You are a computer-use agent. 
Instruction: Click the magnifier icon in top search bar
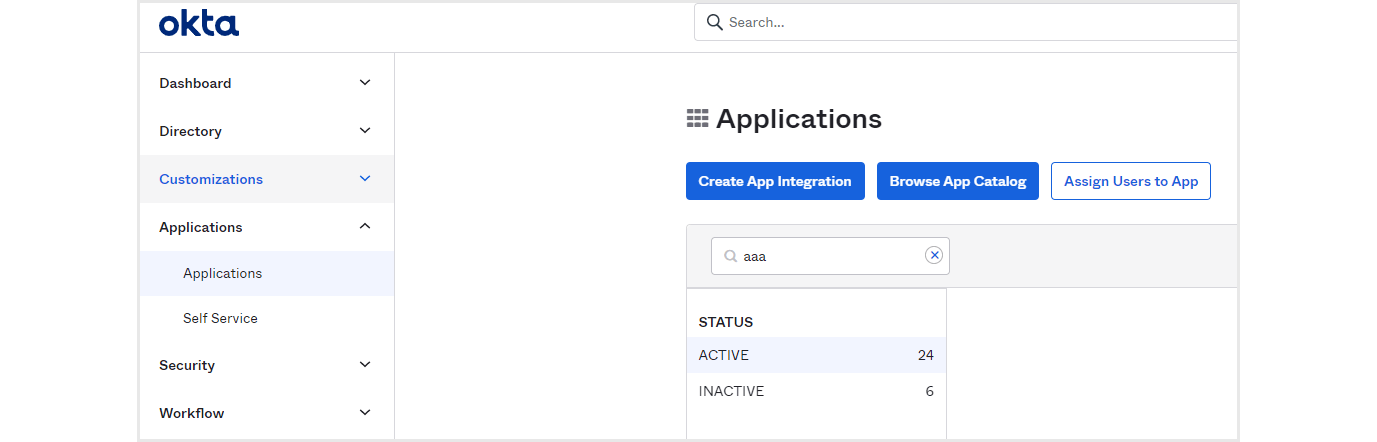tap(714, 22)
